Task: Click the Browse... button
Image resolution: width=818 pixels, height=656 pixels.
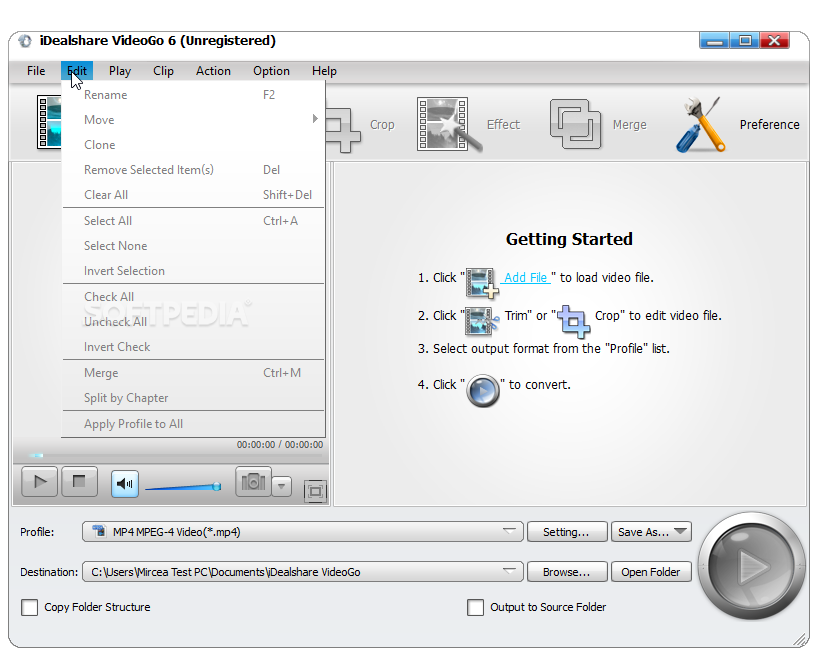Action: (567, 572)
